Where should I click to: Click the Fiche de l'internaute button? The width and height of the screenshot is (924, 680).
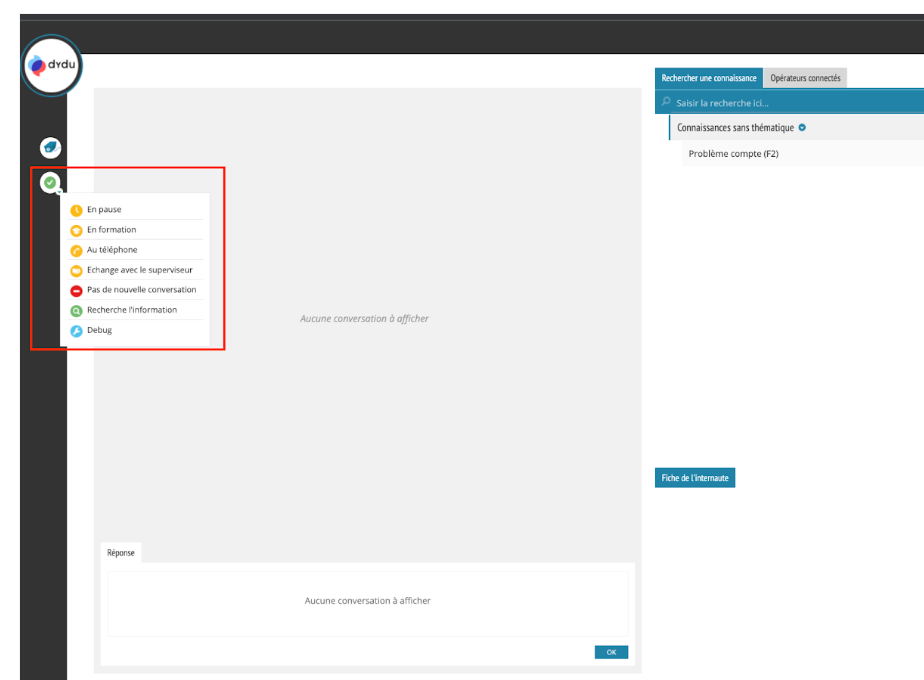click(x=695, y=478)
